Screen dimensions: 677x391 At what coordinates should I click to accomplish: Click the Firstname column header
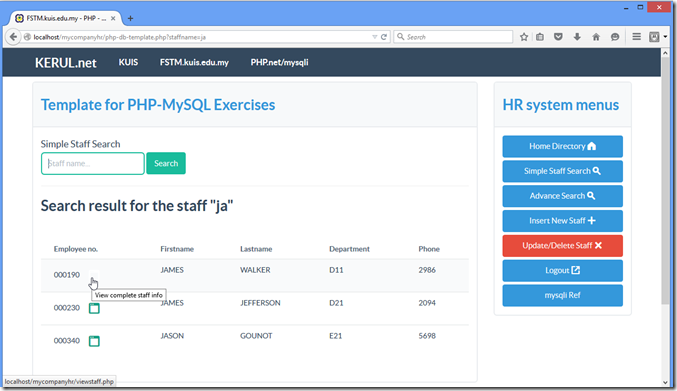[x=177, y=249]
